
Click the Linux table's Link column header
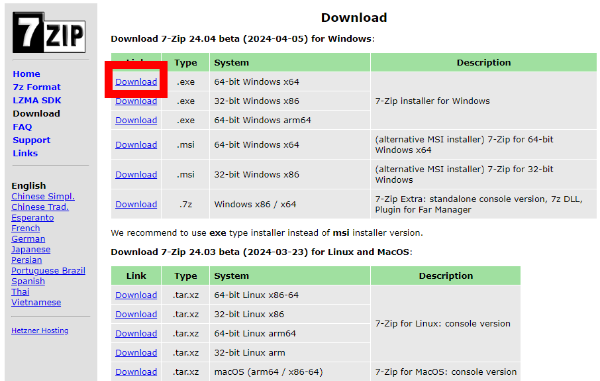(x=136, y=276)
